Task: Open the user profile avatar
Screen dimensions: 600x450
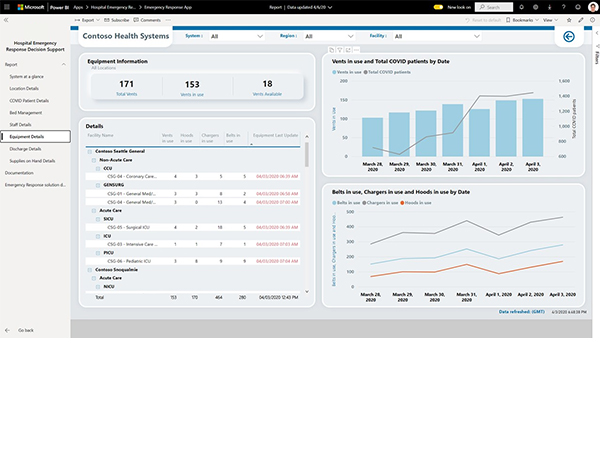Action: [x=592, y=7]
